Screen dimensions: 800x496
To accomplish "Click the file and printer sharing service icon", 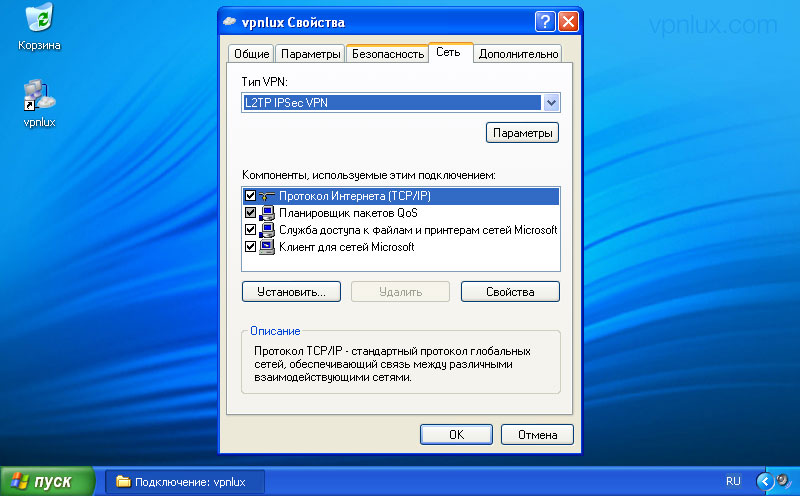I will [267, 230].
